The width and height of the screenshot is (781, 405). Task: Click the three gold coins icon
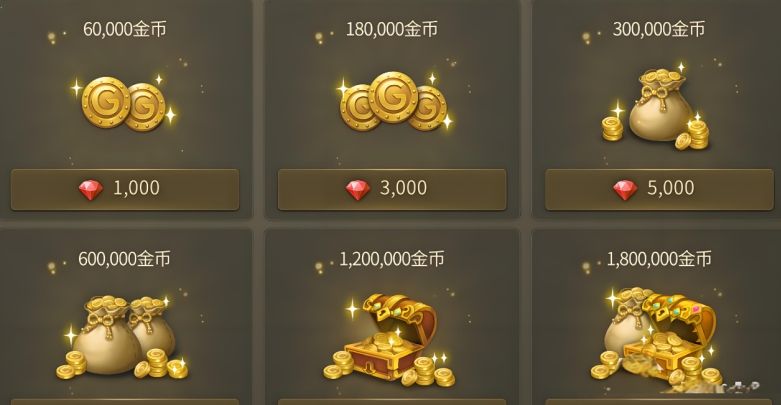tap(393, 102)
